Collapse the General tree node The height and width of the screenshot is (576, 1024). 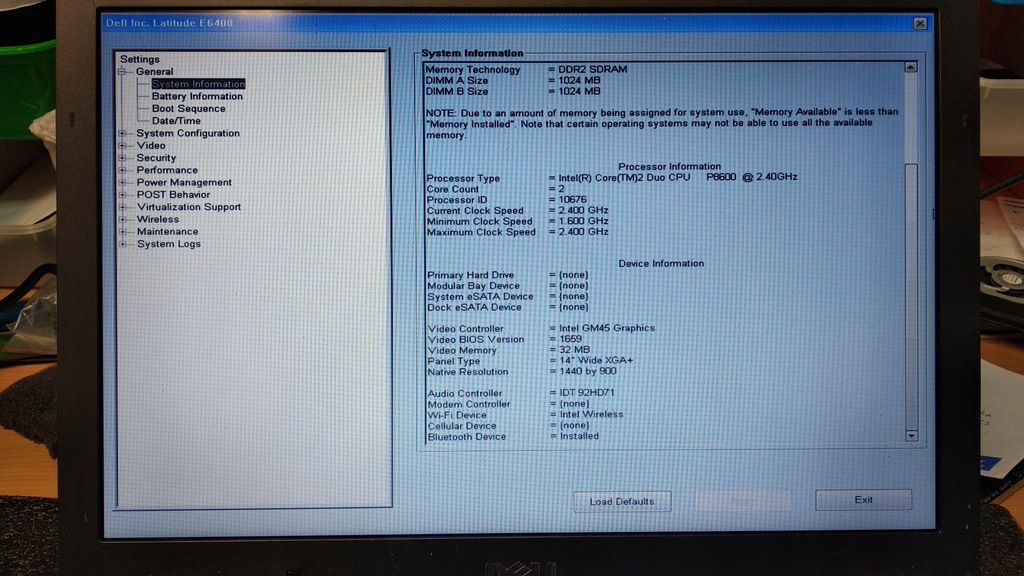pos(122,71)
